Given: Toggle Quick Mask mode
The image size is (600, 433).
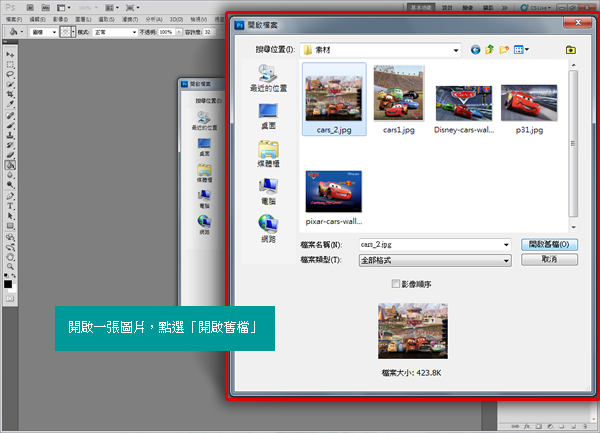Looking at the screenshot, I should click(10, 299).
